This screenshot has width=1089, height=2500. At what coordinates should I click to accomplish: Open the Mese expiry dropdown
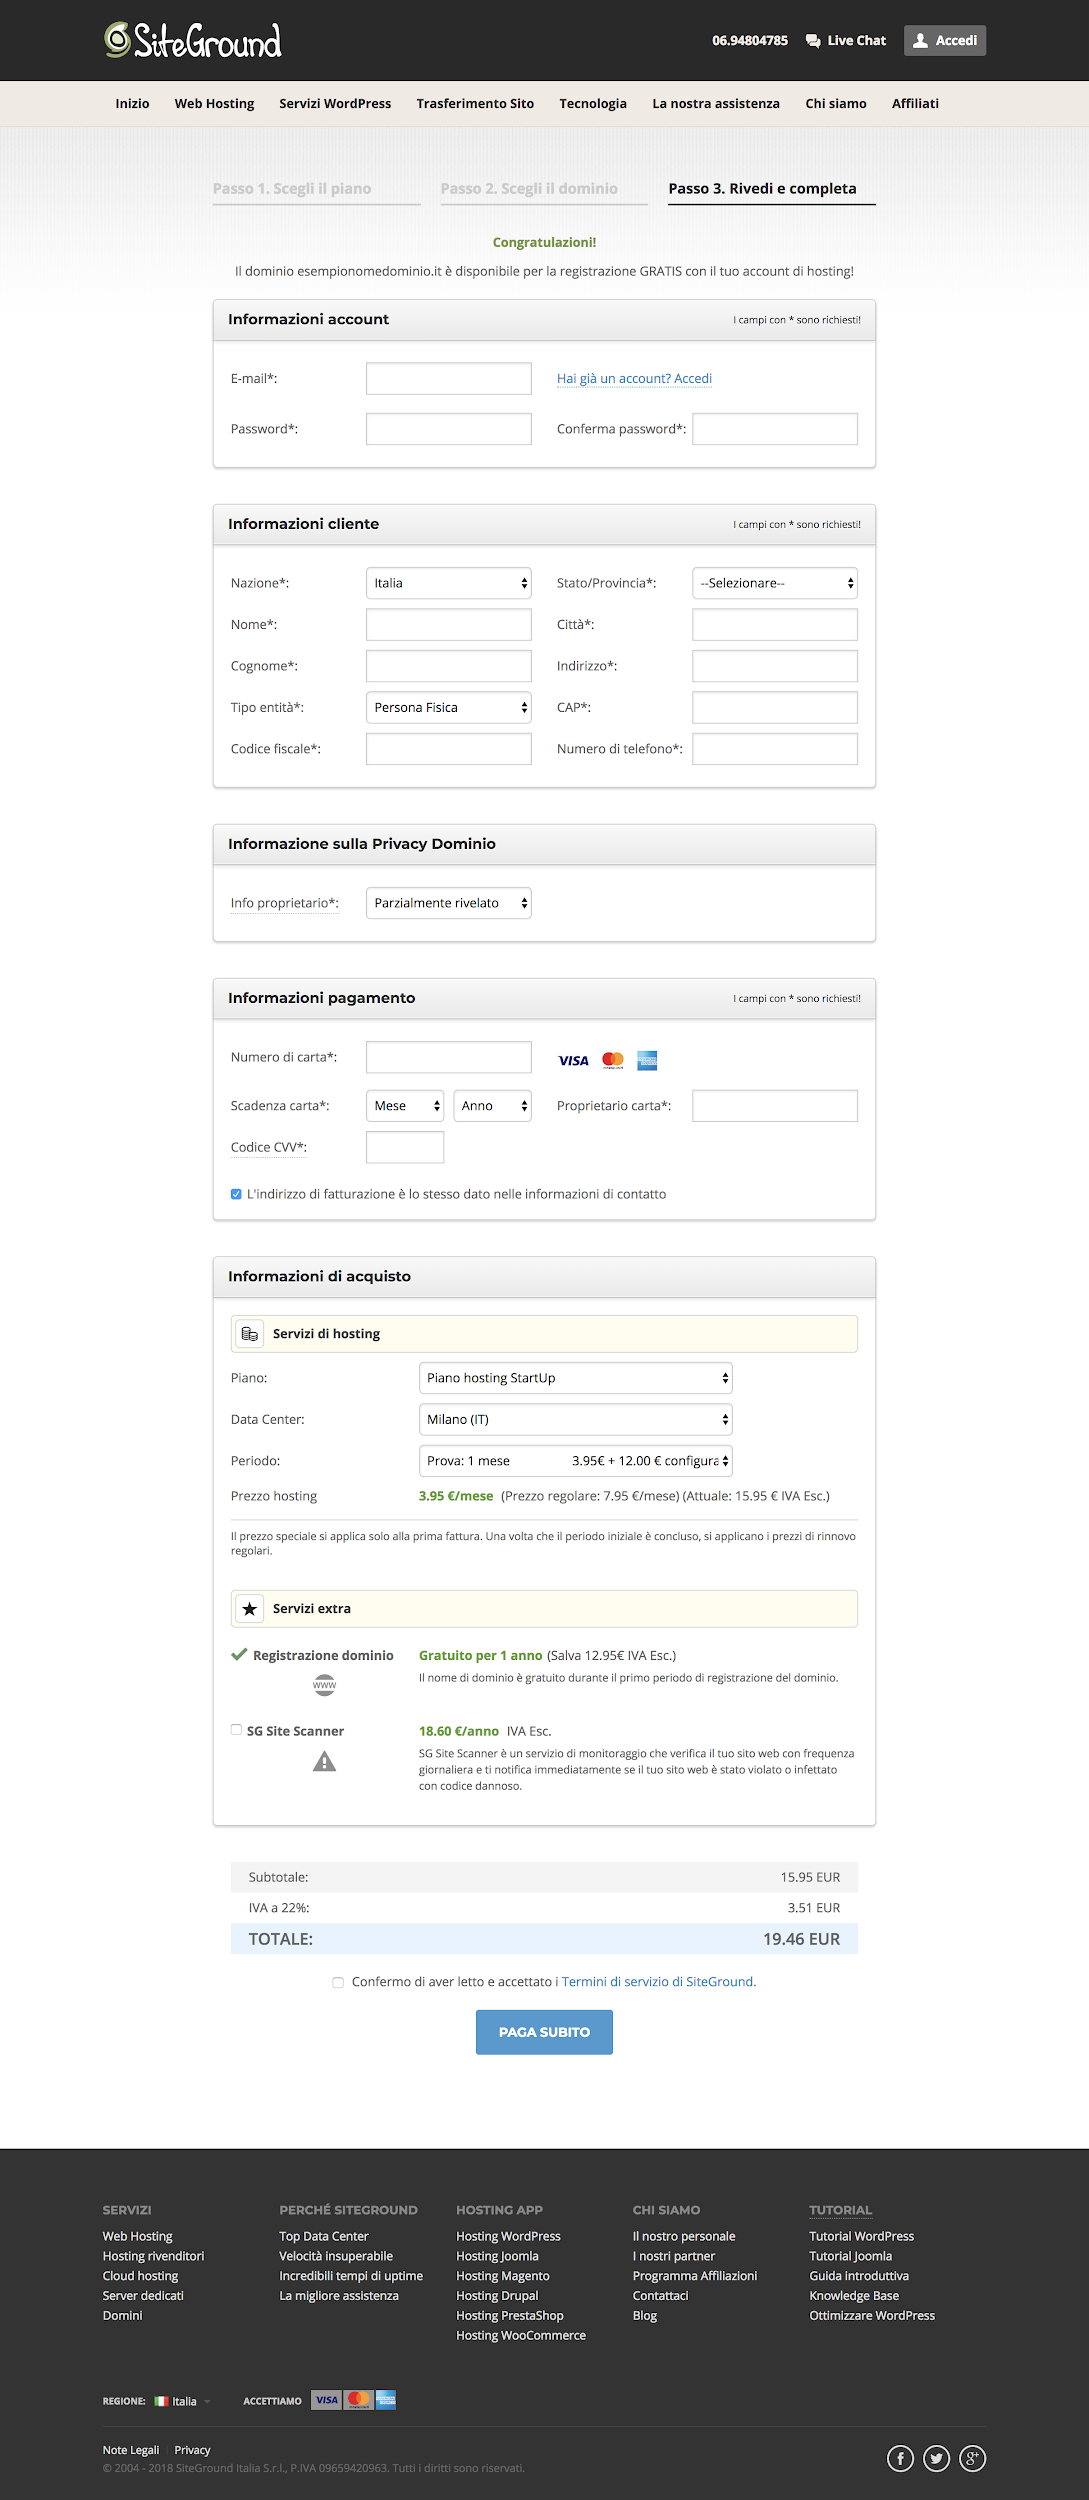(405, 1106)
